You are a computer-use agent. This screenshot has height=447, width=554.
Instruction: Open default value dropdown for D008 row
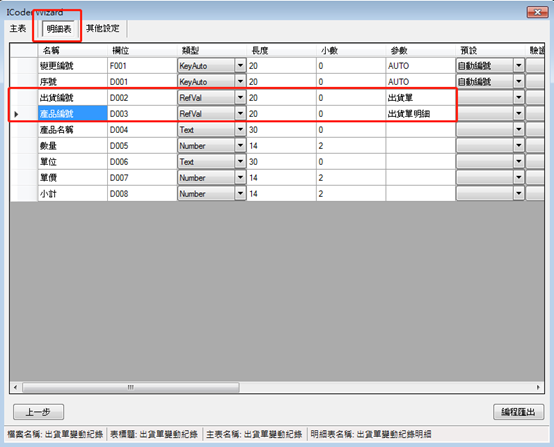(x=519, y=194)
